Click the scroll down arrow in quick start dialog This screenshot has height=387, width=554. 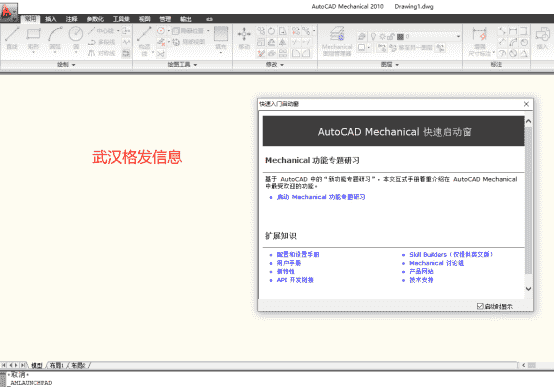[528, 289]
